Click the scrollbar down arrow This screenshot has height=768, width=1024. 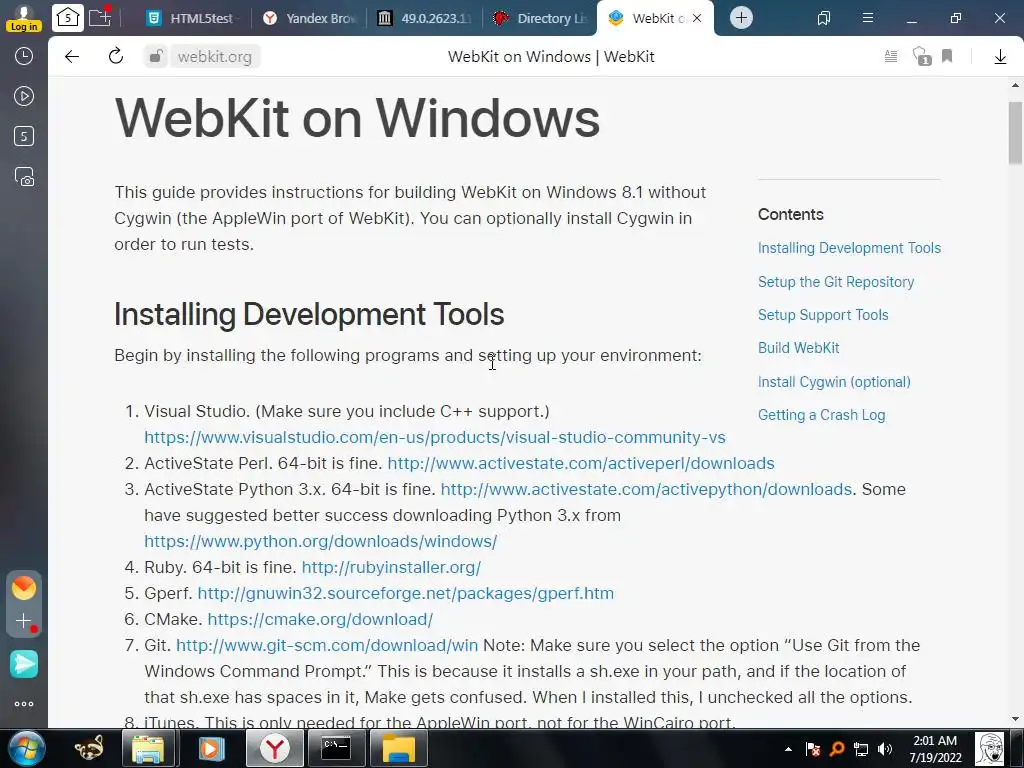tap(1015, 719)
